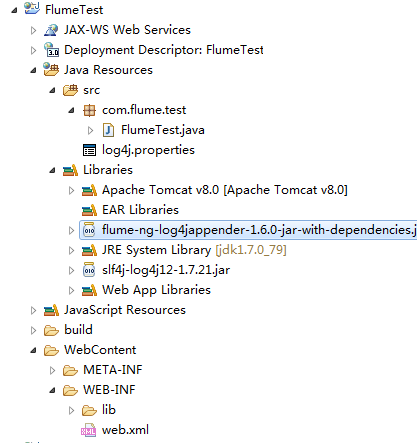Screen dimensions: 417x443
Task: Click the Web App Libraries icon
Action: (89, 290)
